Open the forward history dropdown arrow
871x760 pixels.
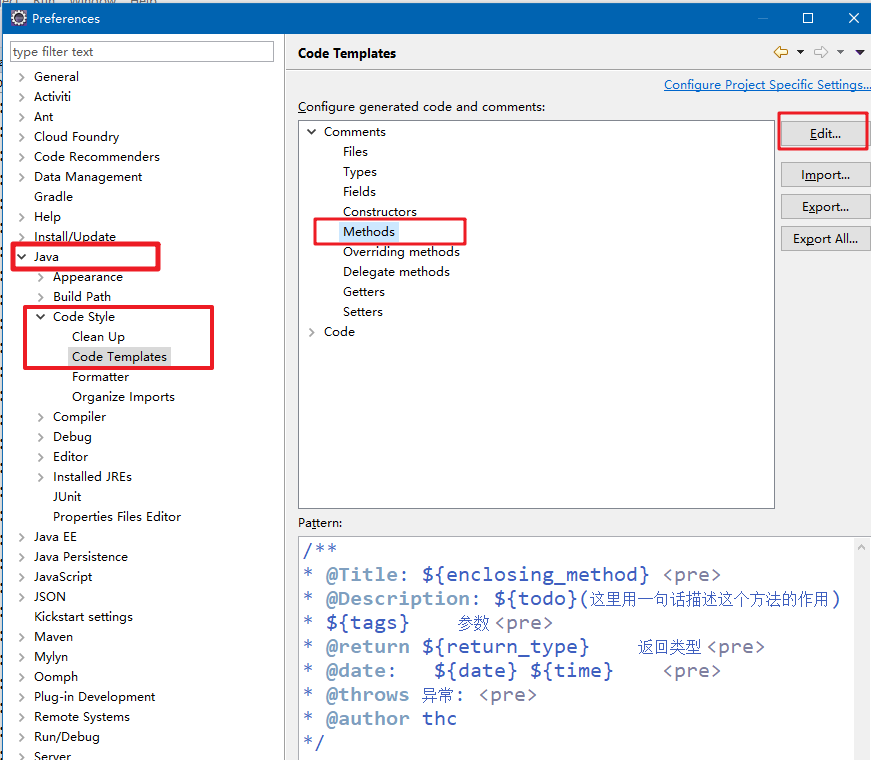point(840,52)
